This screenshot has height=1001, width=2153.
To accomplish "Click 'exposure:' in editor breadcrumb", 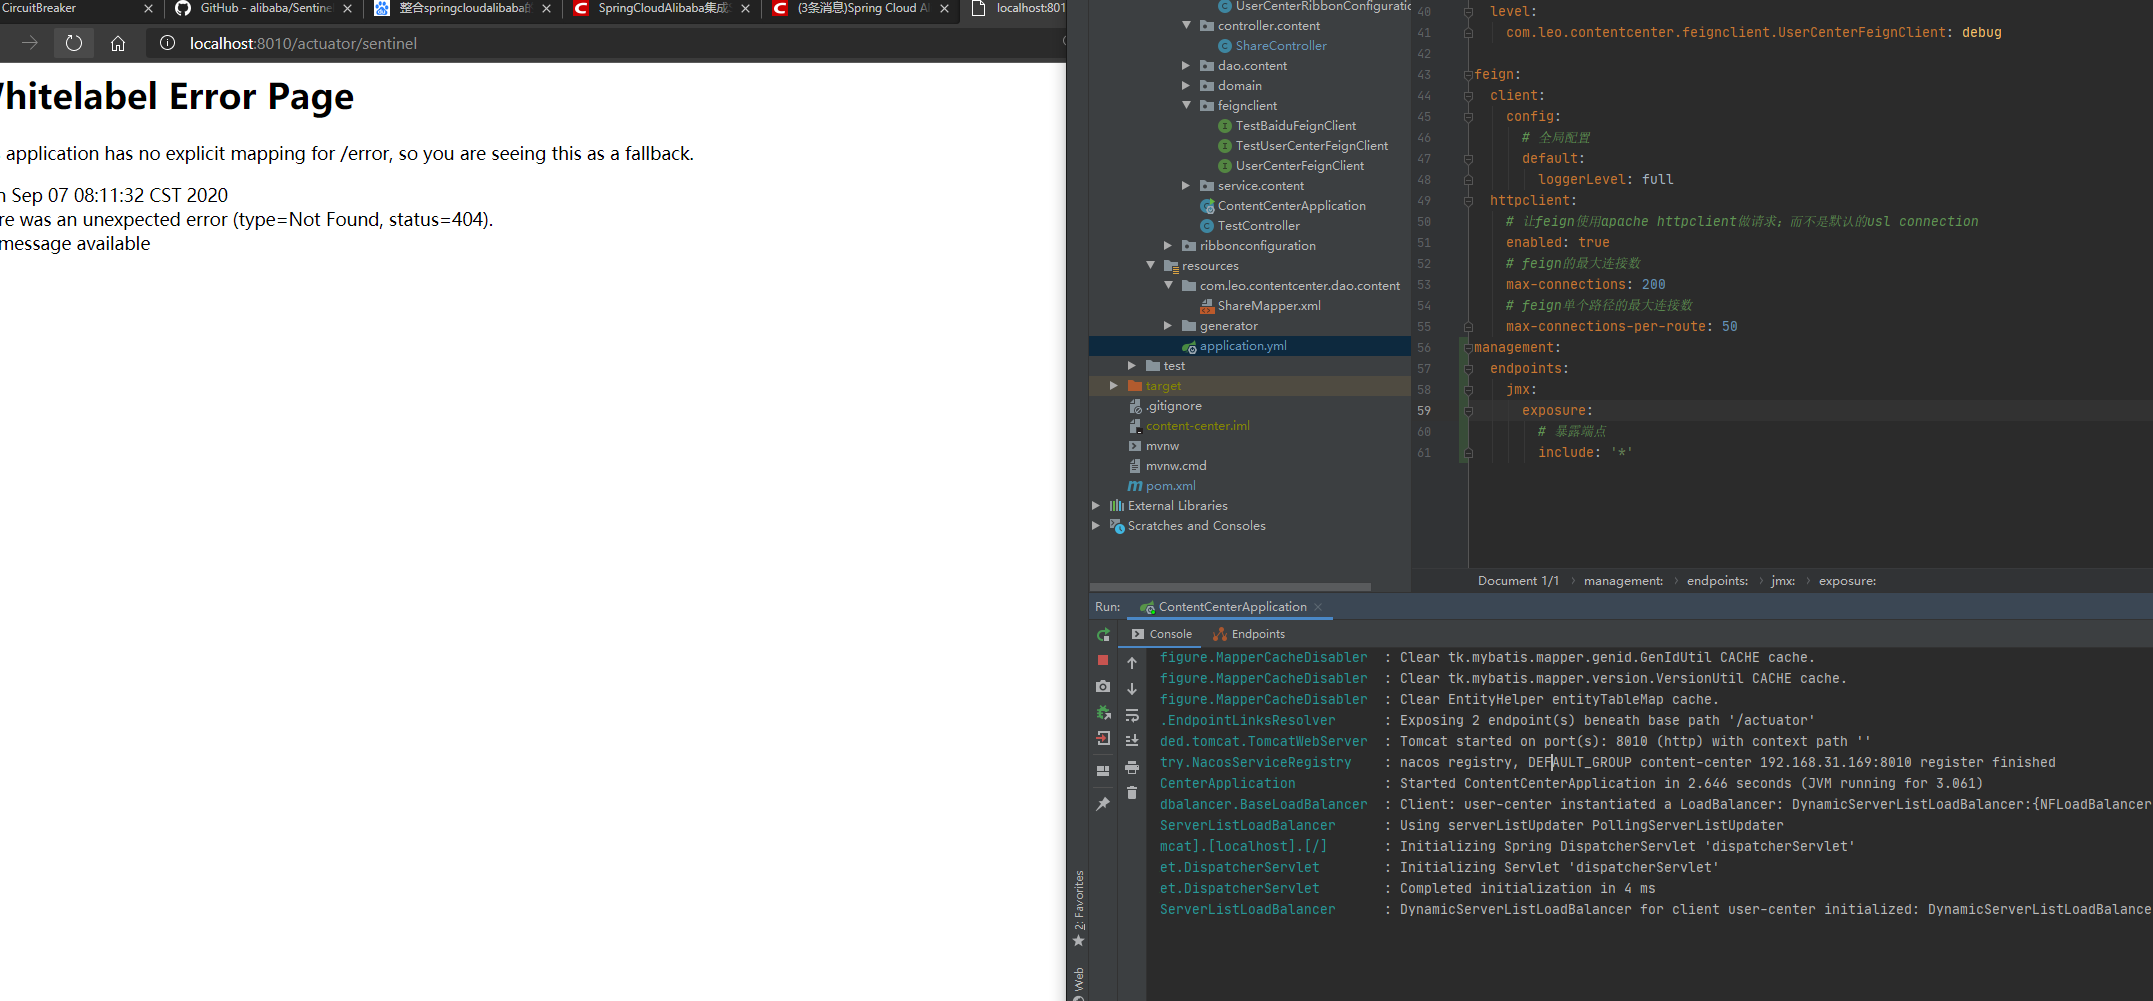I will click(x=1847, y=581).
